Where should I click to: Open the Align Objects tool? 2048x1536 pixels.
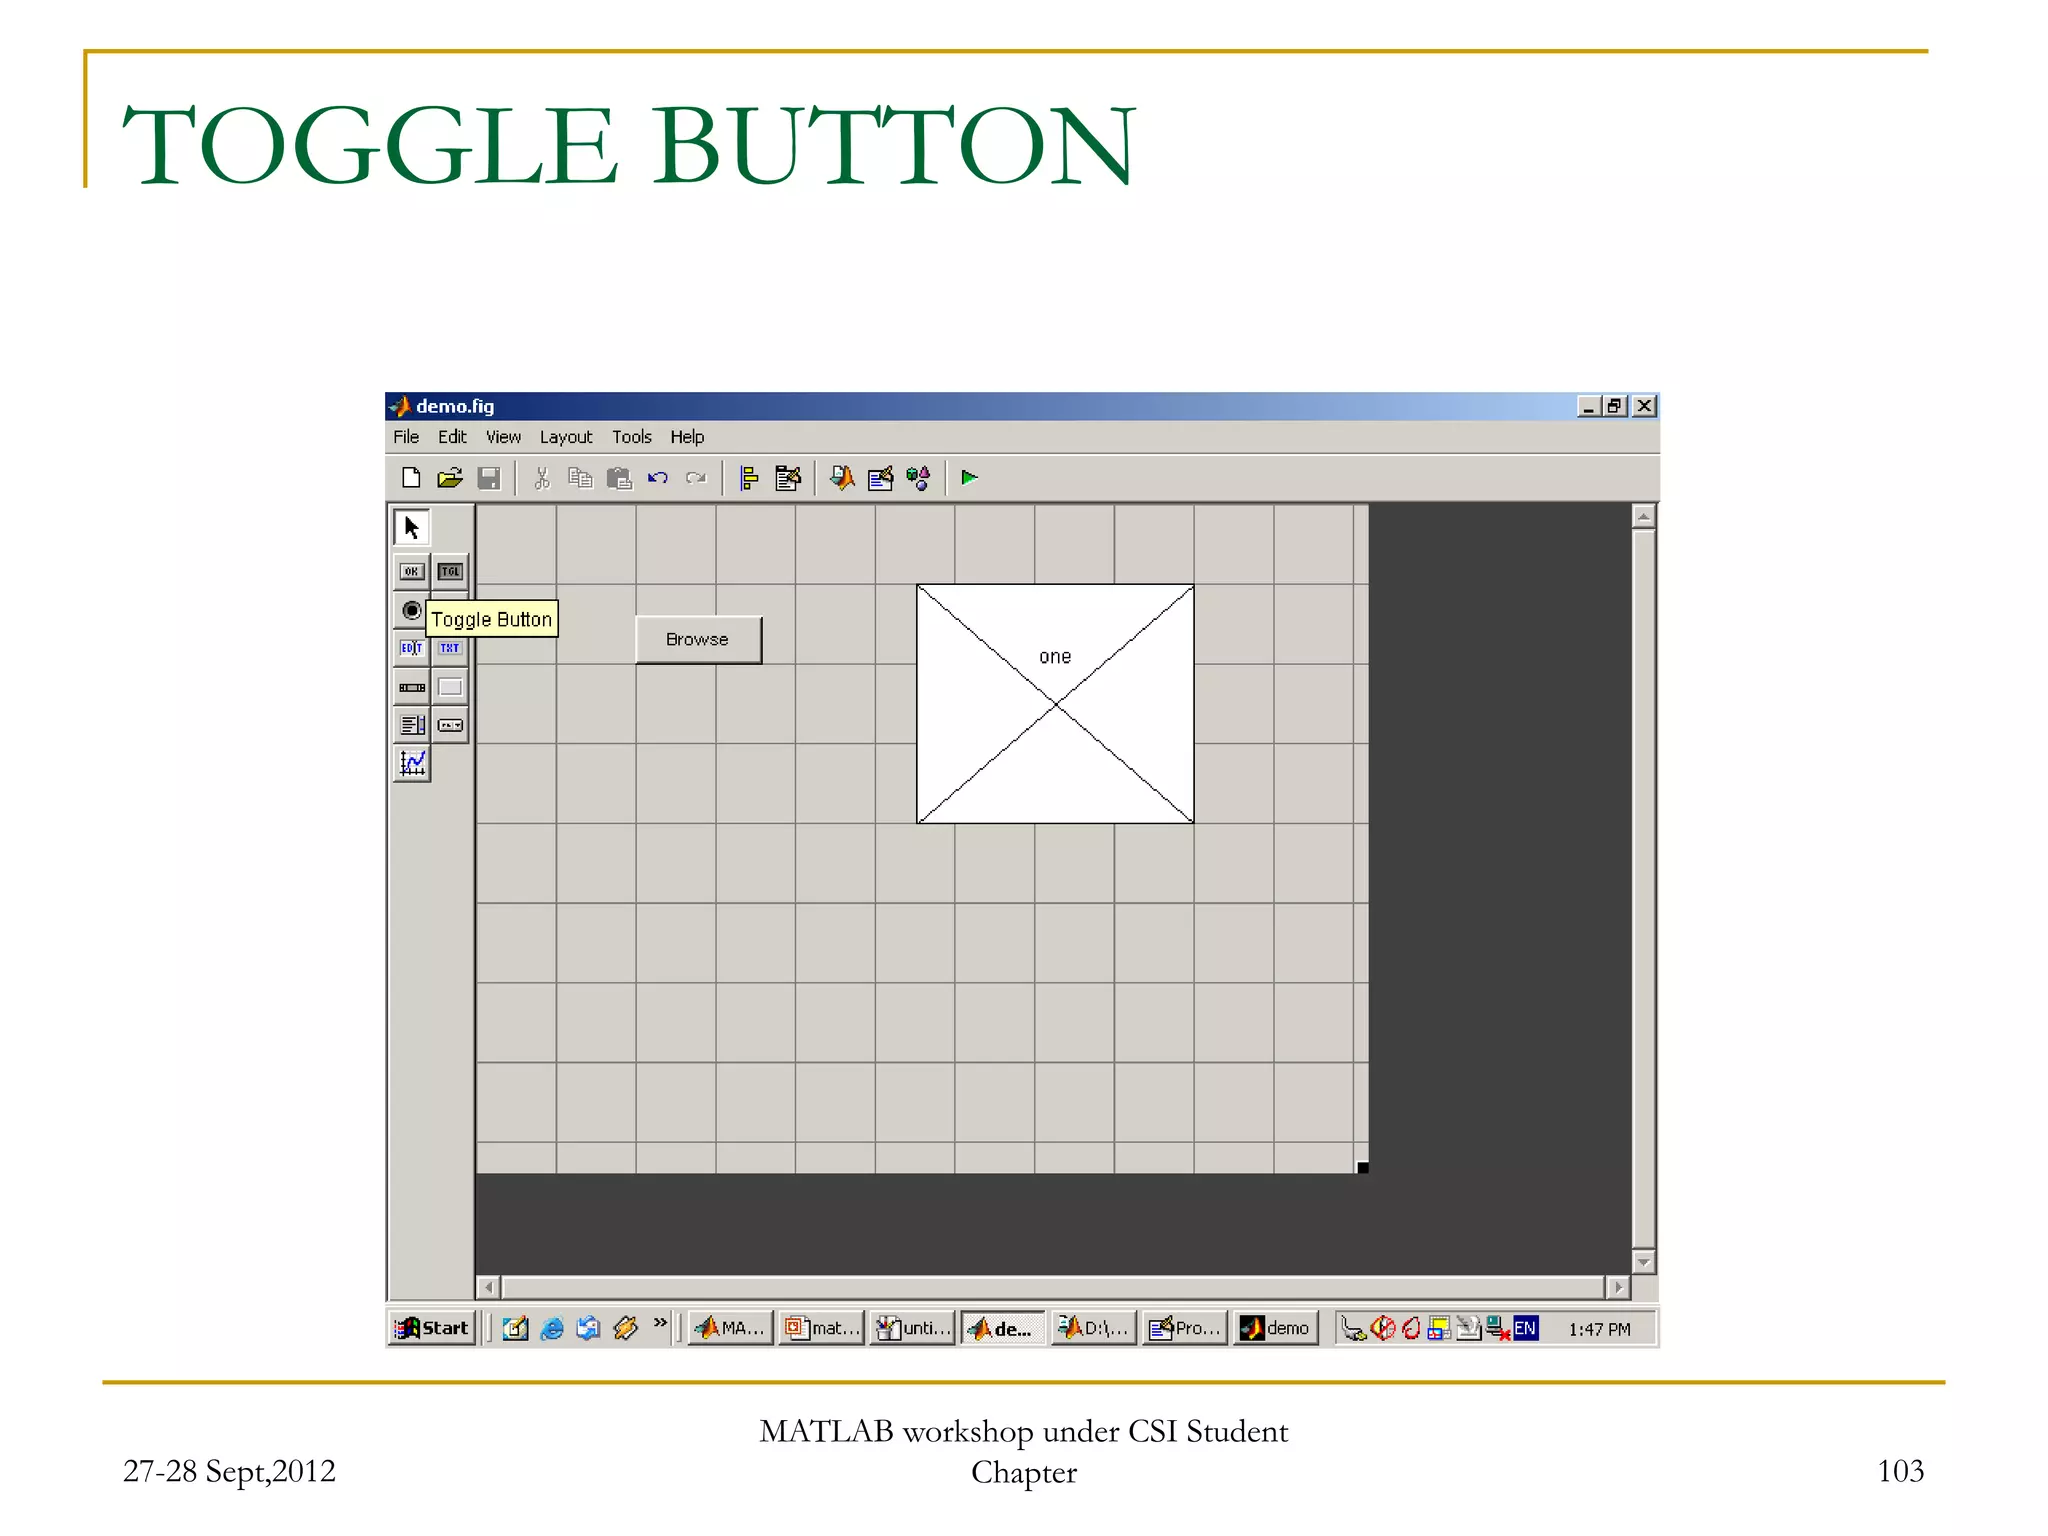[x=749, y=478]
